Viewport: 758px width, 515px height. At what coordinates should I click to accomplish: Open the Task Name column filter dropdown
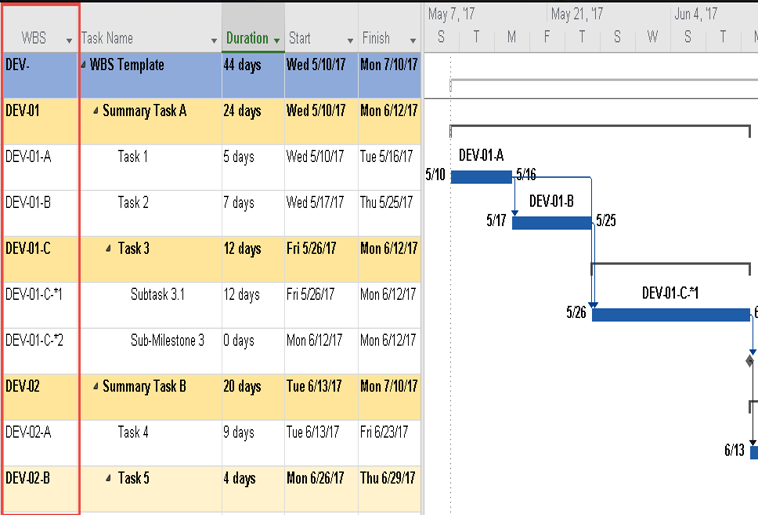[x=214, y=40]
